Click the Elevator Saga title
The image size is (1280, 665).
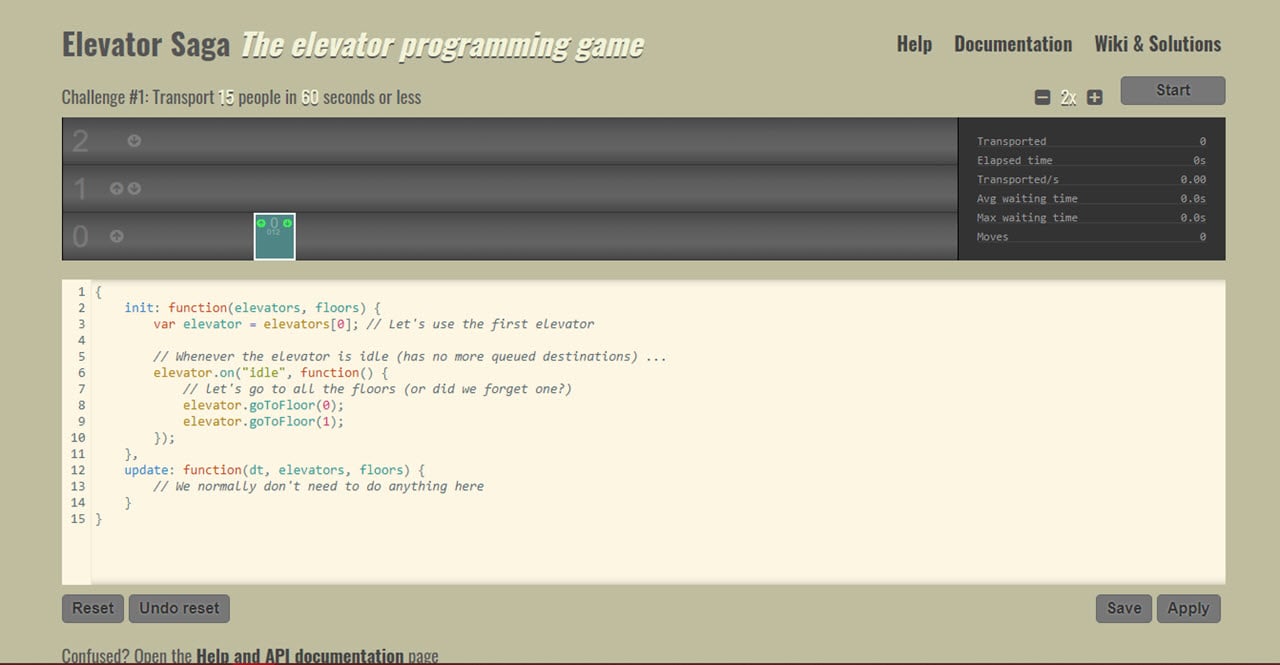click(x=146, y=45)
